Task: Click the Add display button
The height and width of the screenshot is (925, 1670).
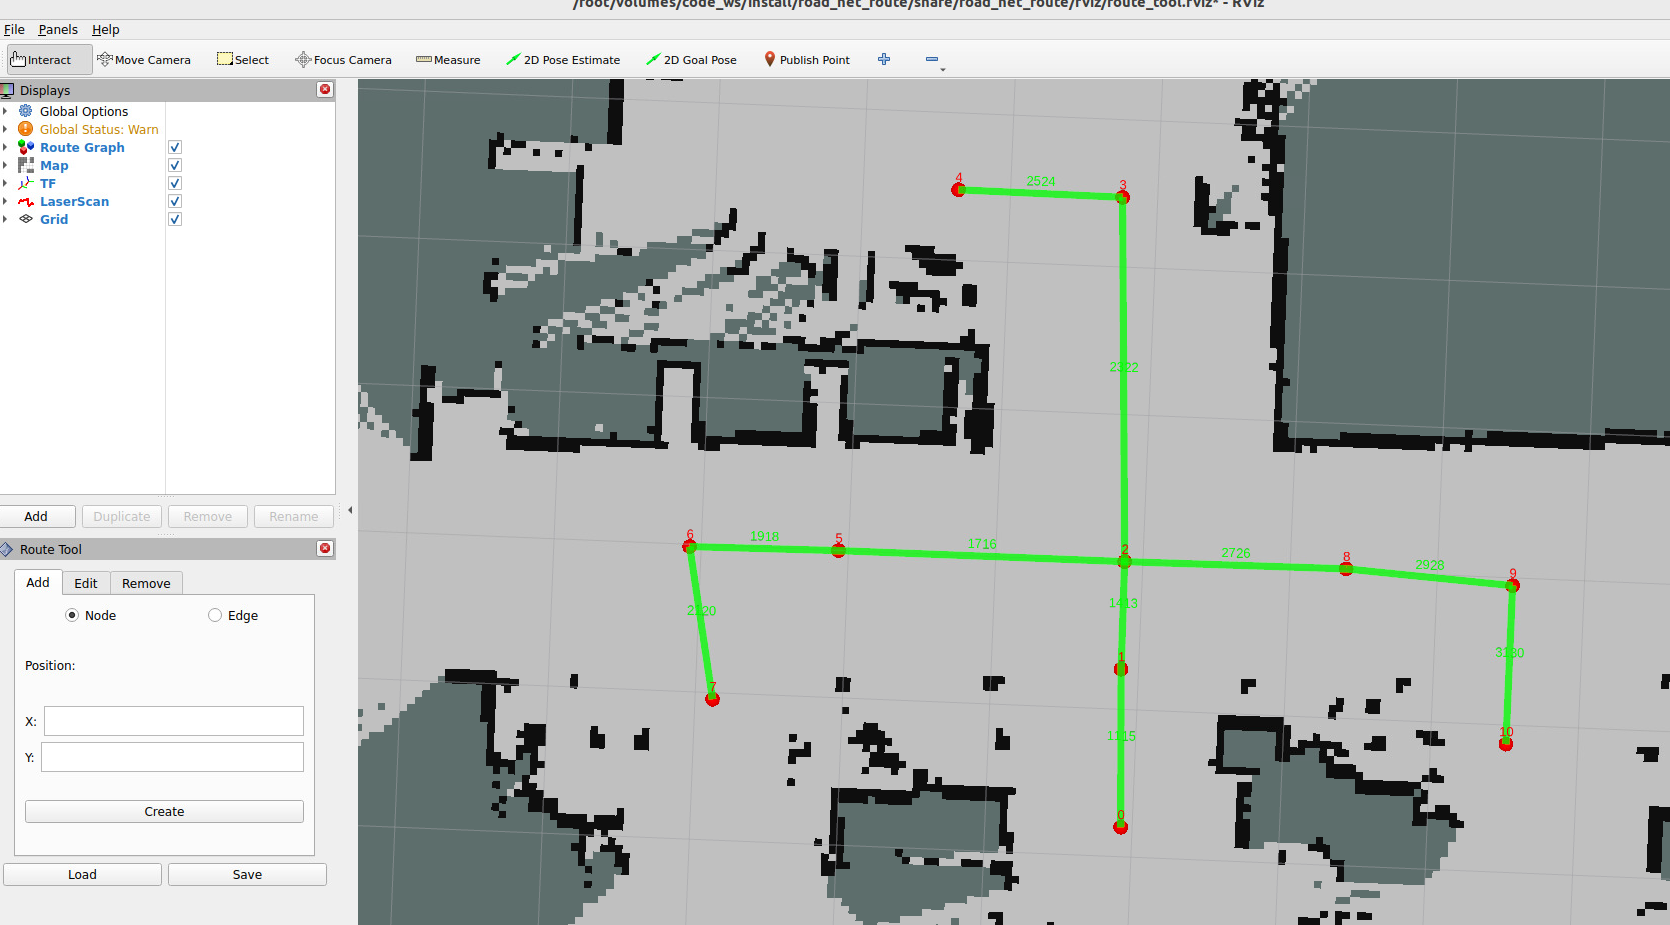Action: coord(36,517)
